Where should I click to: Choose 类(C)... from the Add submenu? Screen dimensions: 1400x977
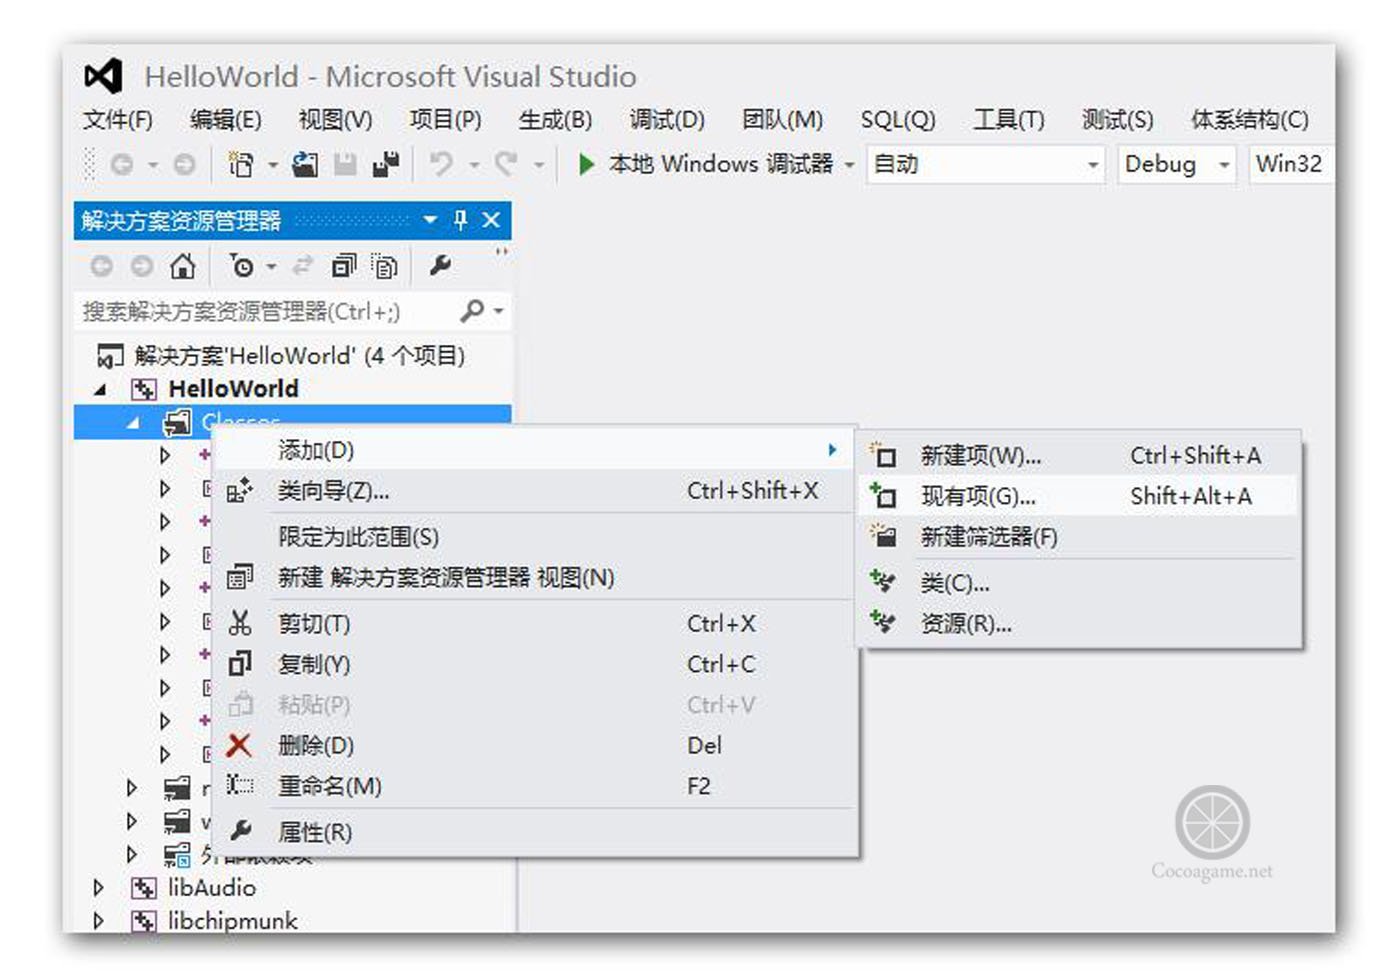click(x=1079, y=583)
